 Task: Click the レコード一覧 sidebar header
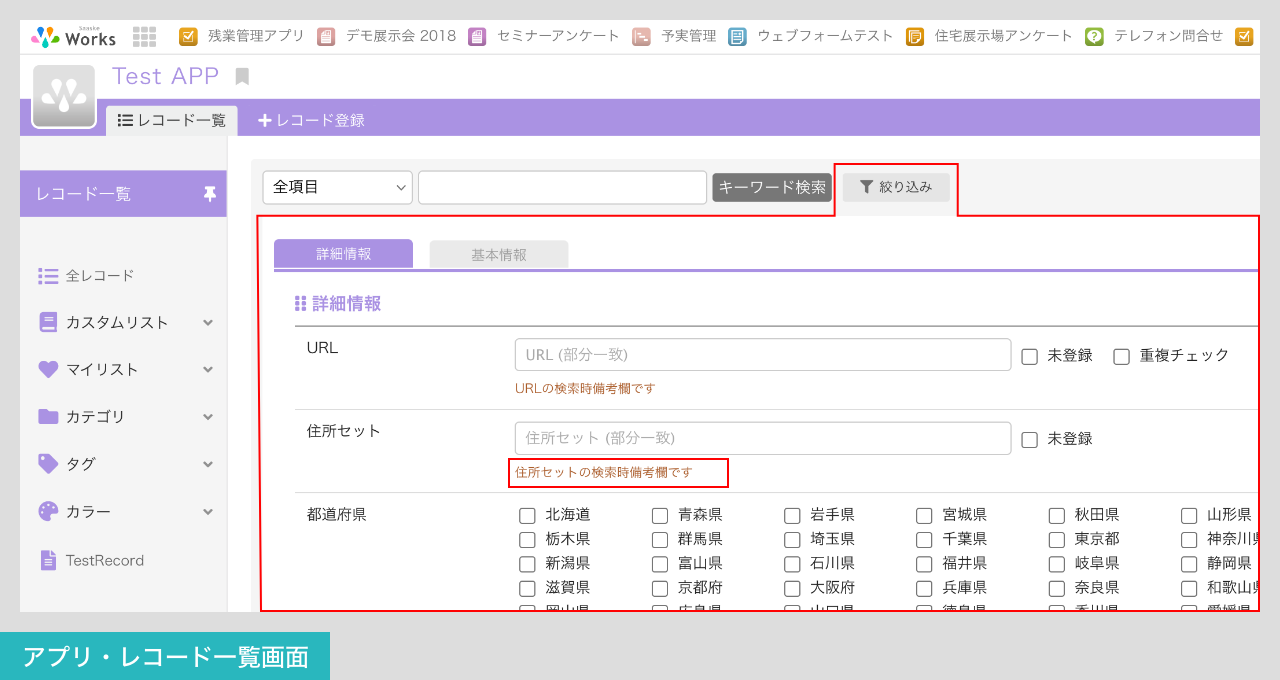(123, 194)
